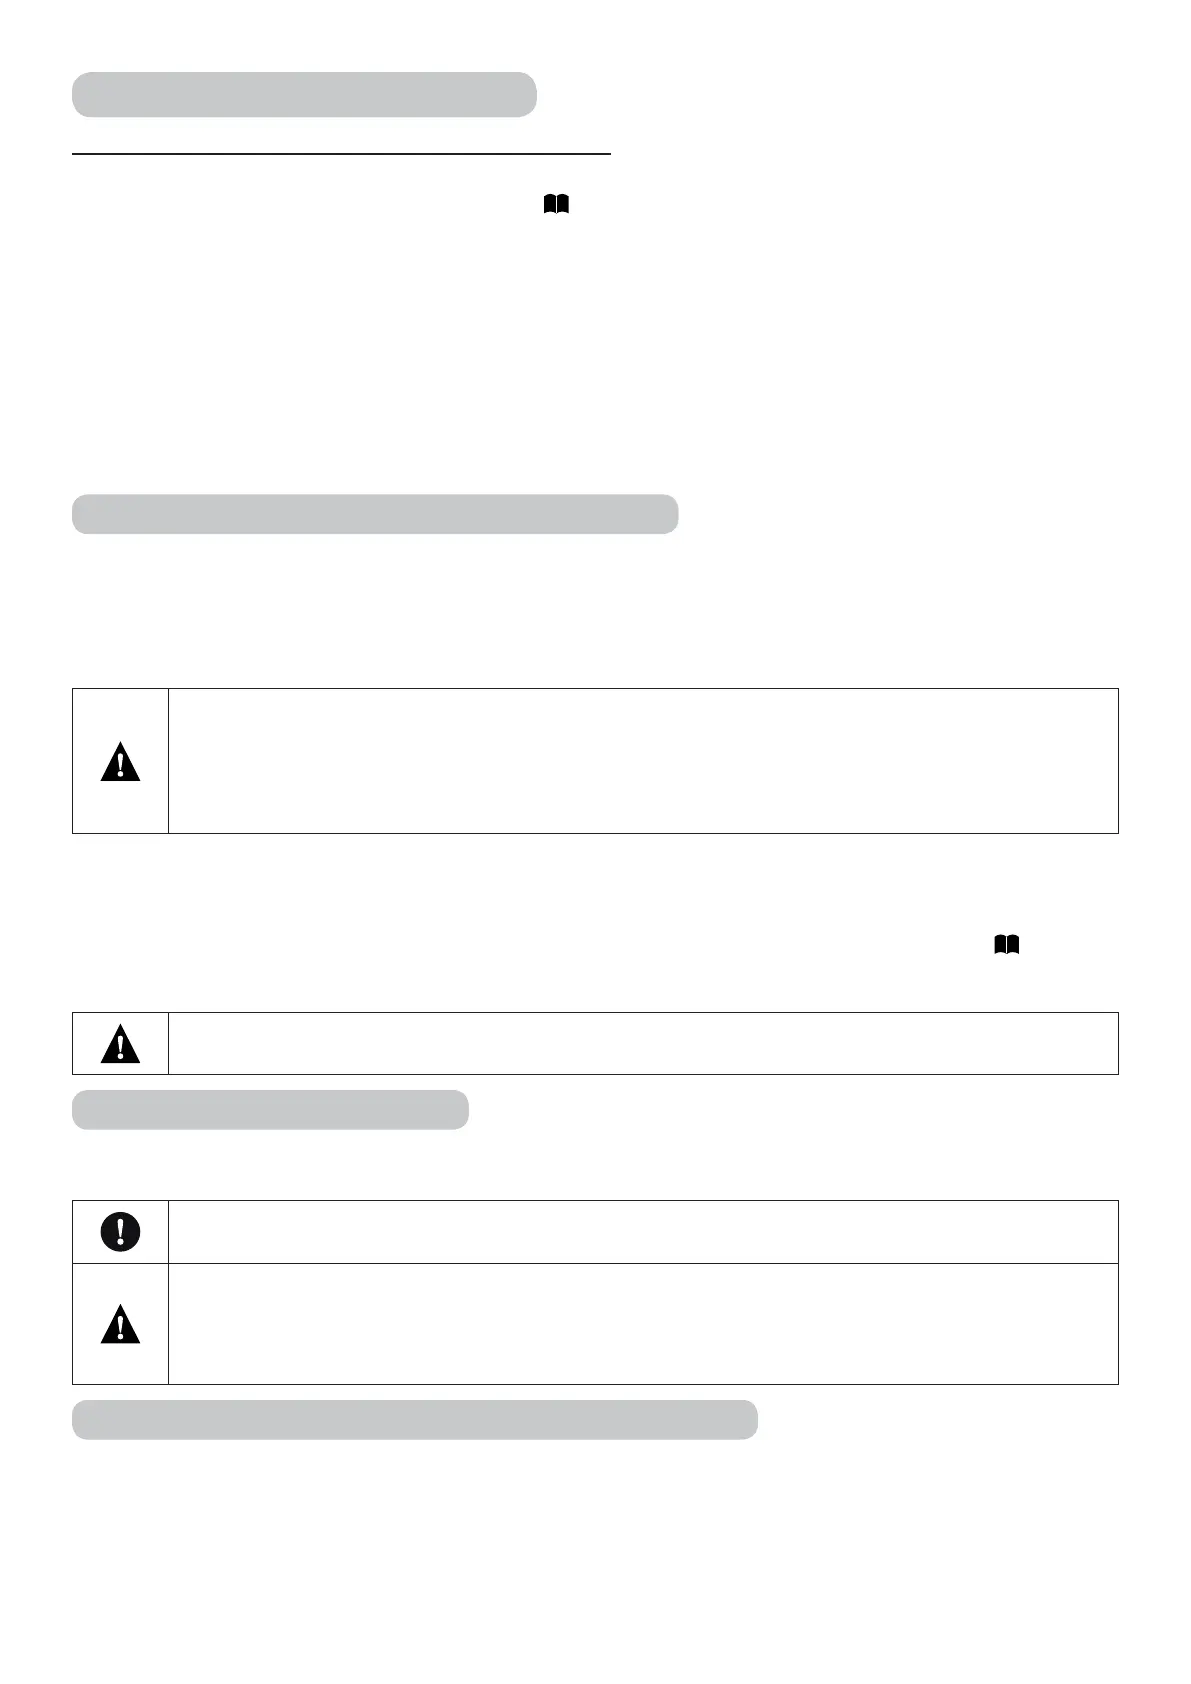The width and height of the screenshot is (1191, 1684).
Task: Click the warning triangle in the tallest notice box
Action: (x=121, y=761)
